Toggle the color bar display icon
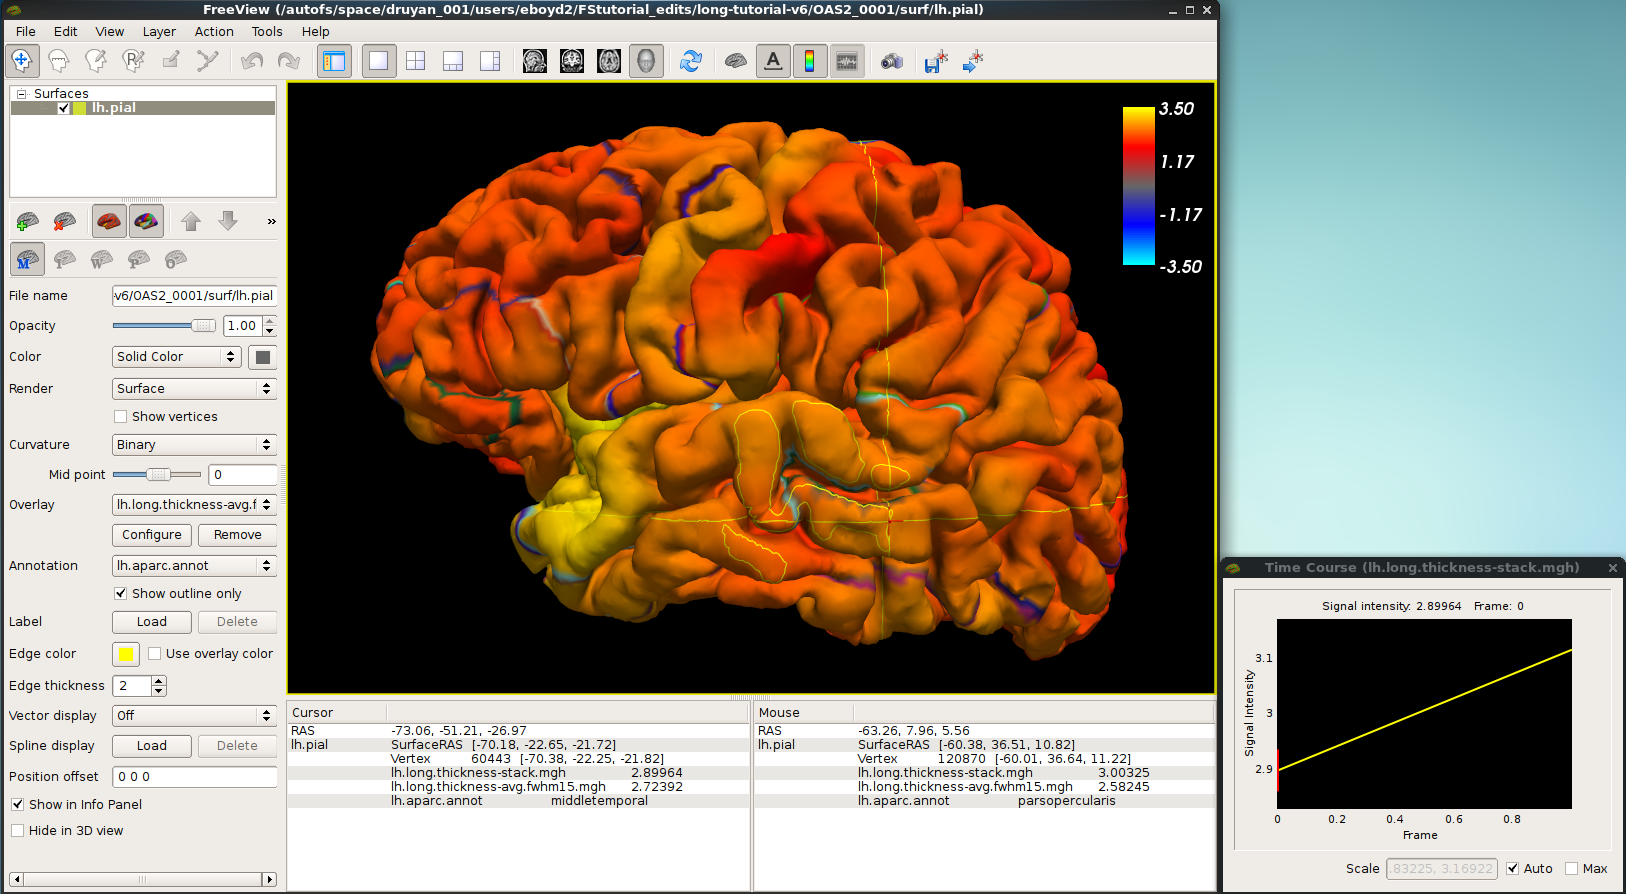Screen dimensions: 1626x894 click(809, 61)
